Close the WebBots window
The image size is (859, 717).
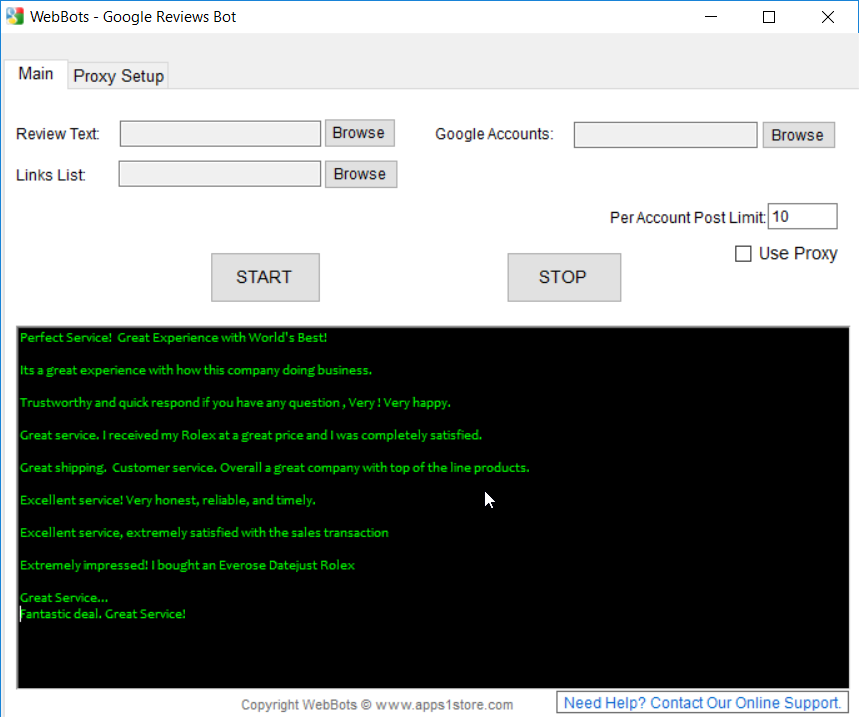828,17
